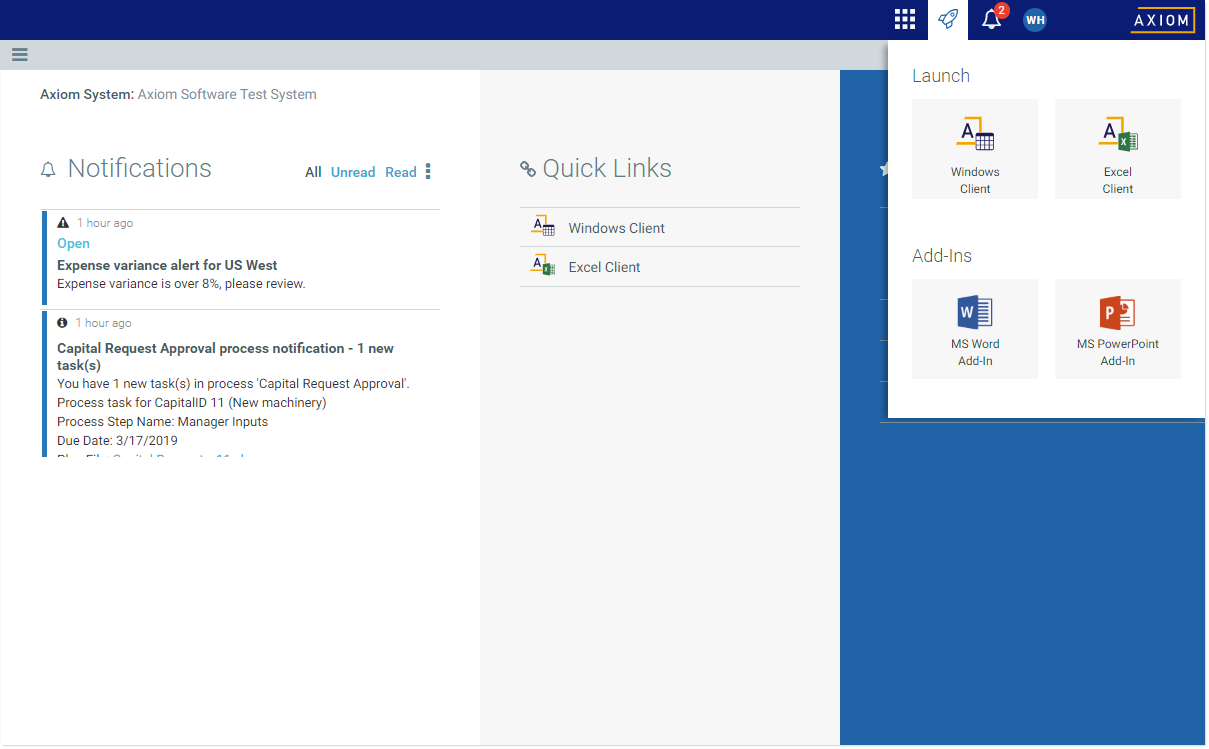Image resolution: width=1209 pixels, height=749 pixels.
Task: Open the notifications three-dot options menu
Action: click(428, 172)
